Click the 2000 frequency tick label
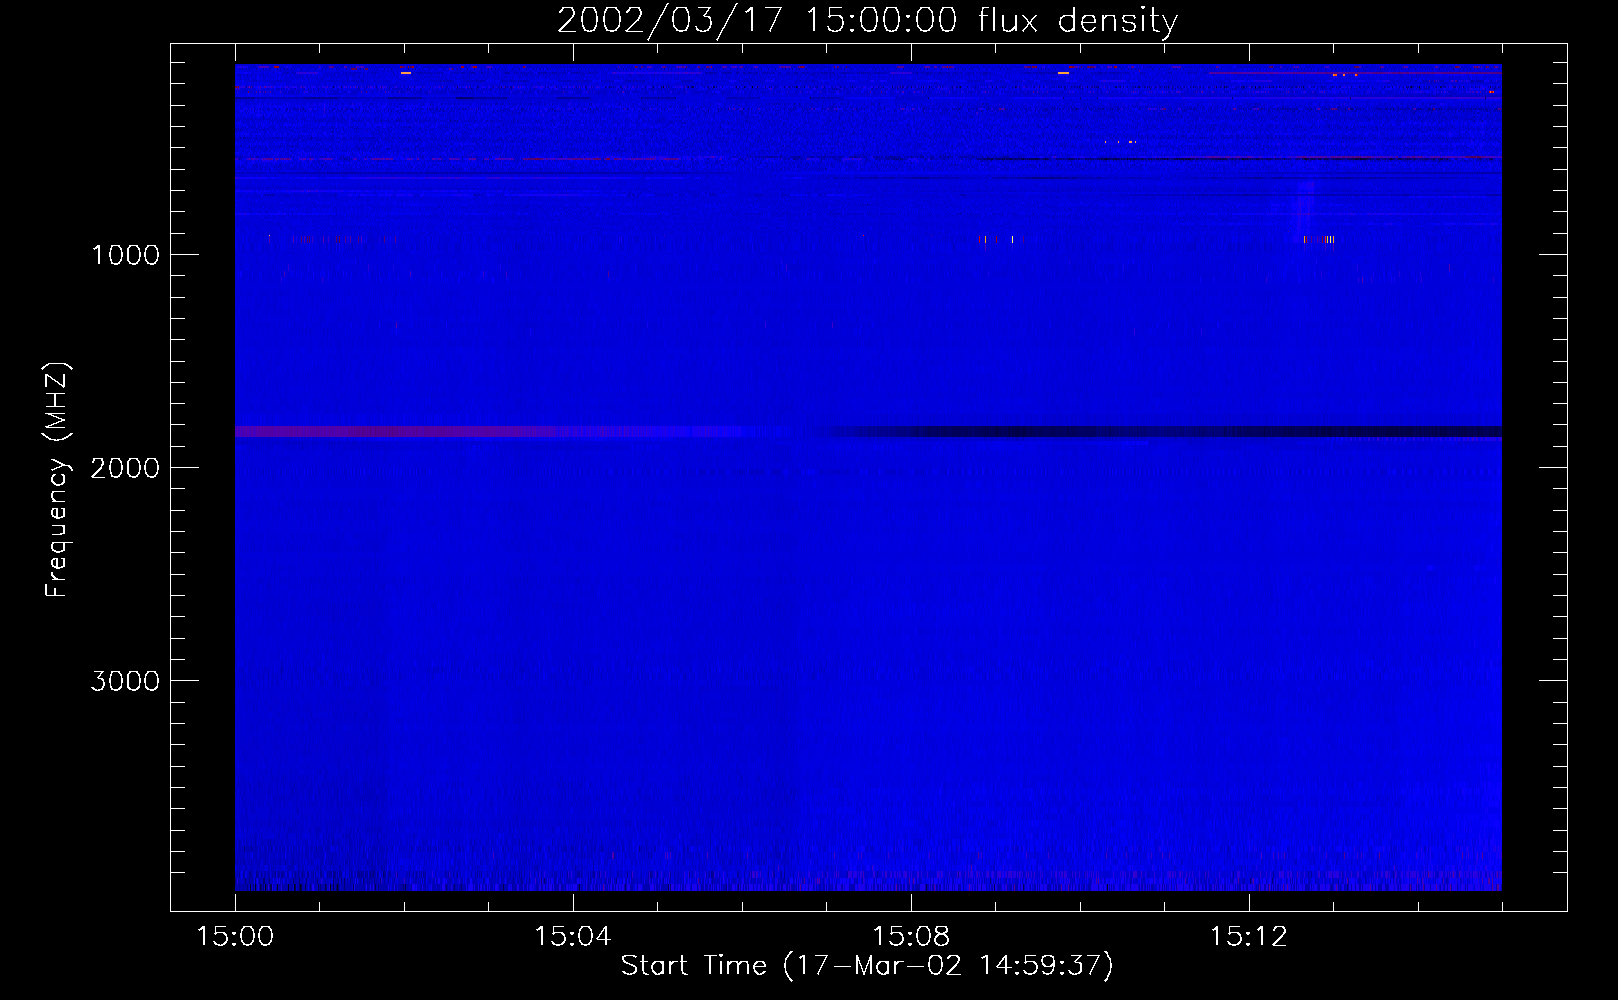 click(x=125, y=468)
